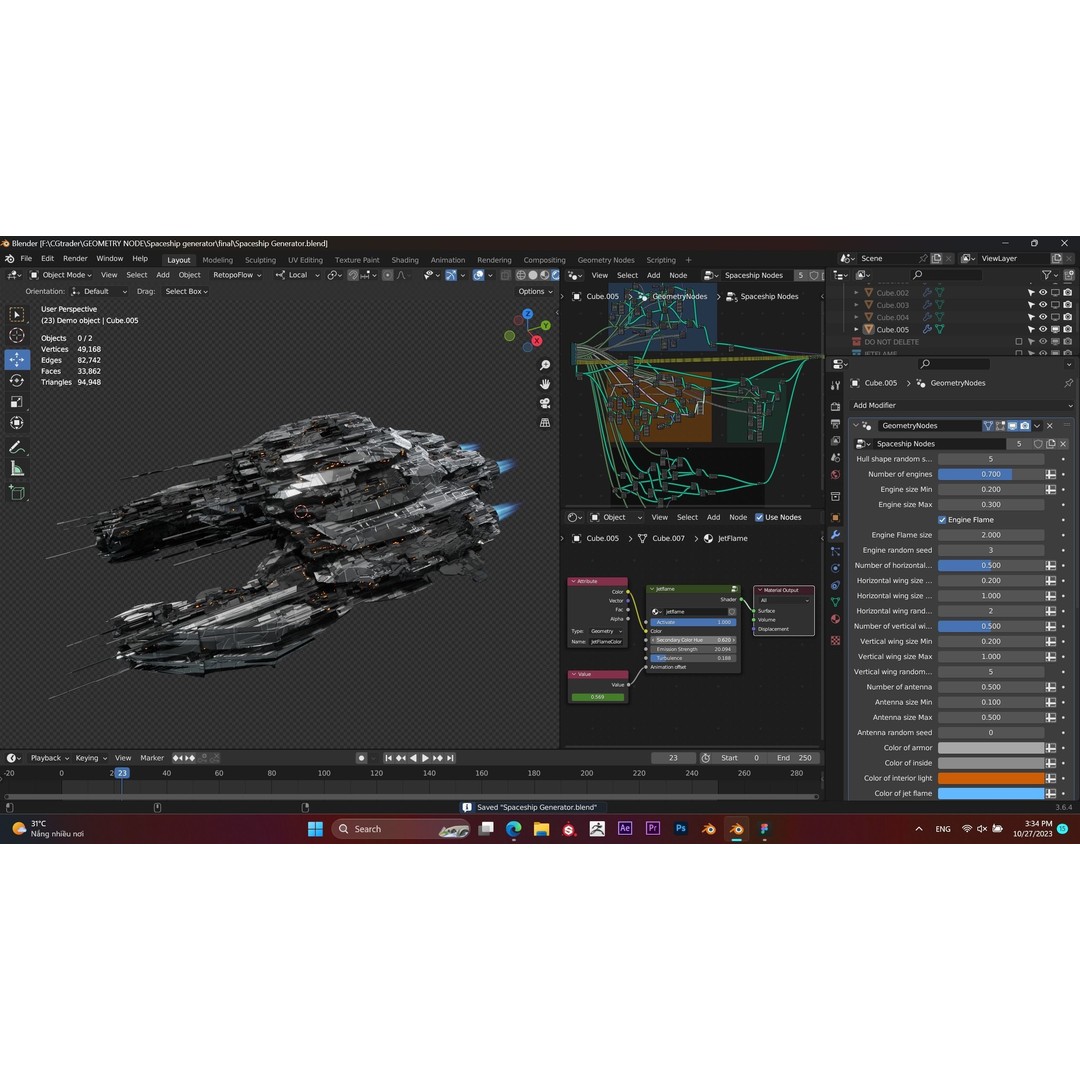Hide Cube.005 with its eye icon
Screen dimensions: 1080x1080
pyautogui.click(x=1043, y=330)
